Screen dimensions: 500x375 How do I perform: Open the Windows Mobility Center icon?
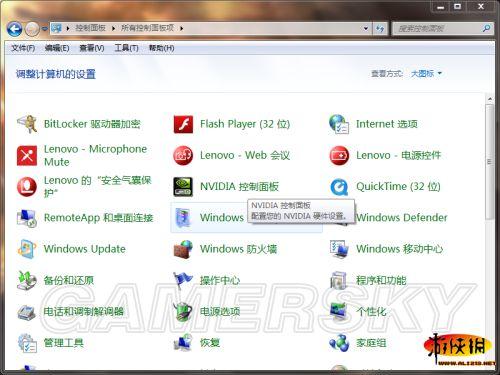[339, 249]
